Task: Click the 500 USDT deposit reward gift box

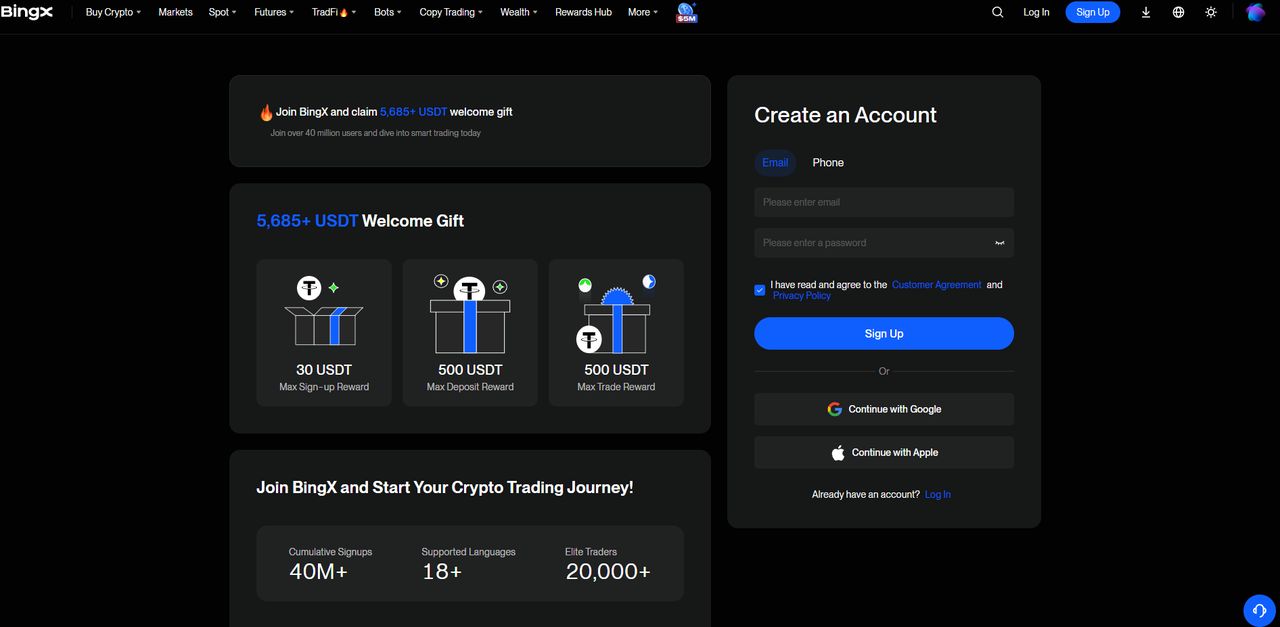Action: [x=470, y=314]
